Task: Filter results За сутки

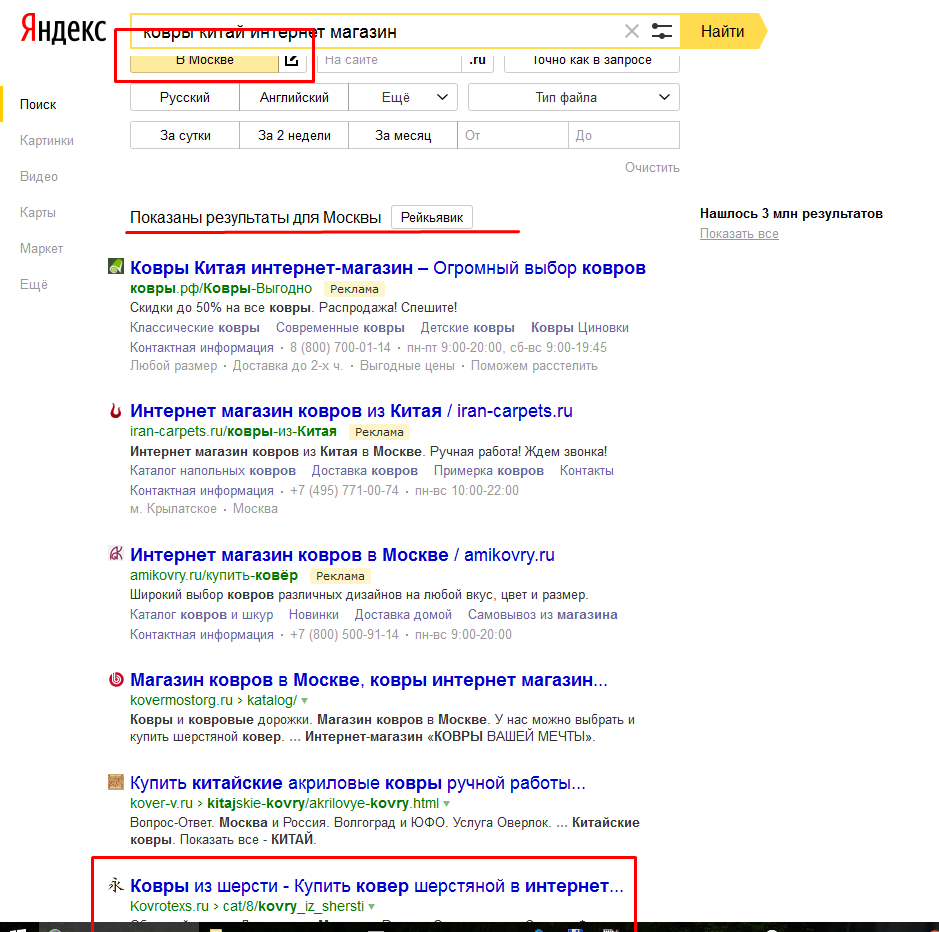Action: 184,135
